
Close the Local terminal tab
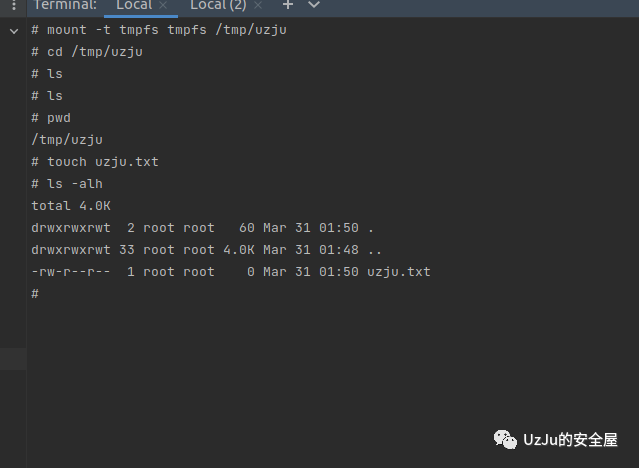[163, 5]
